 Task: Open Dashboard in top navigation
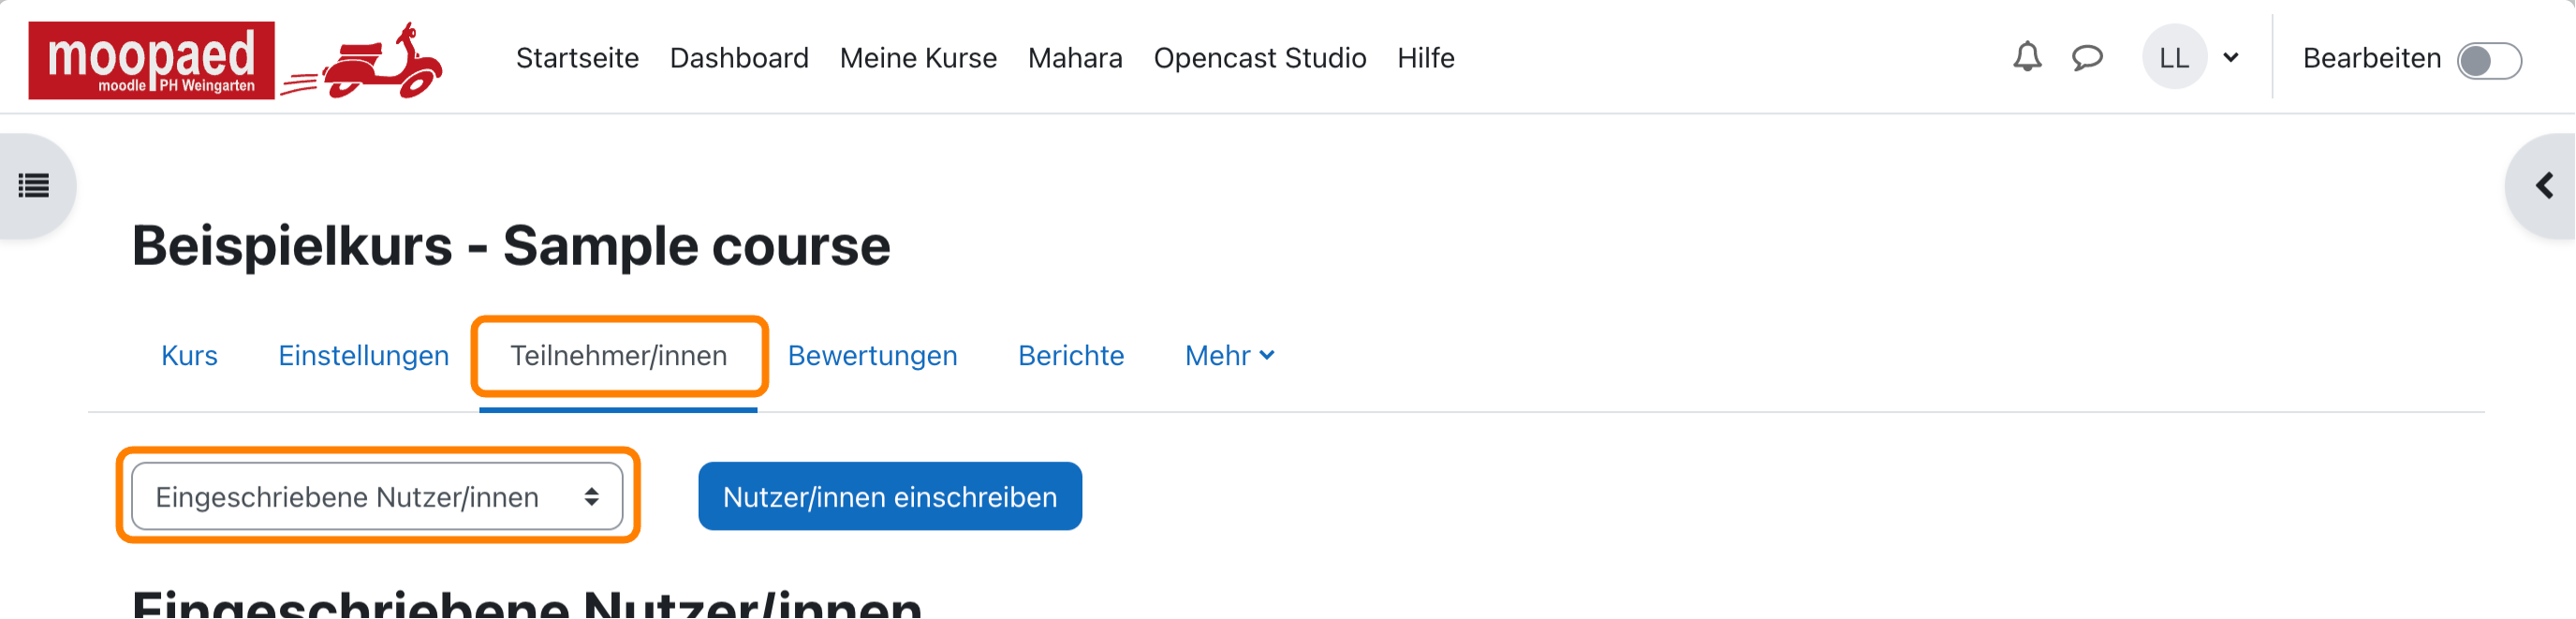pyautogui.click(x=739, y=58)
